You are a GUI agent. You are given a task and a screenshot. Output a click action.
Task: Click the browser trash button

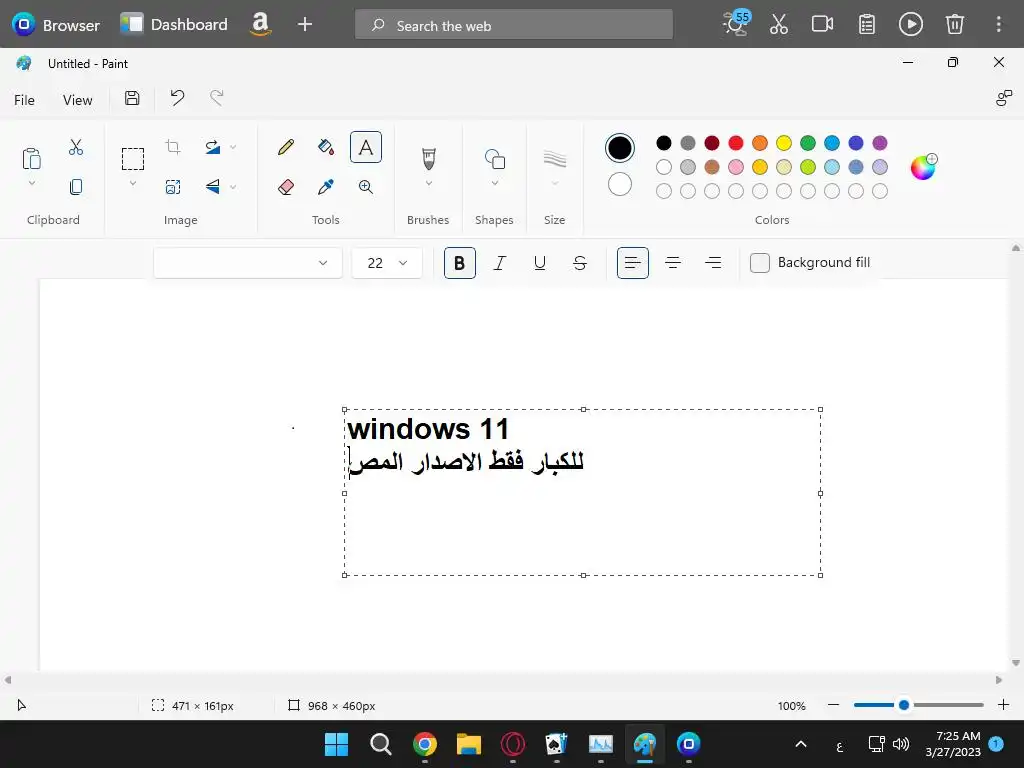tap(954, 25)
